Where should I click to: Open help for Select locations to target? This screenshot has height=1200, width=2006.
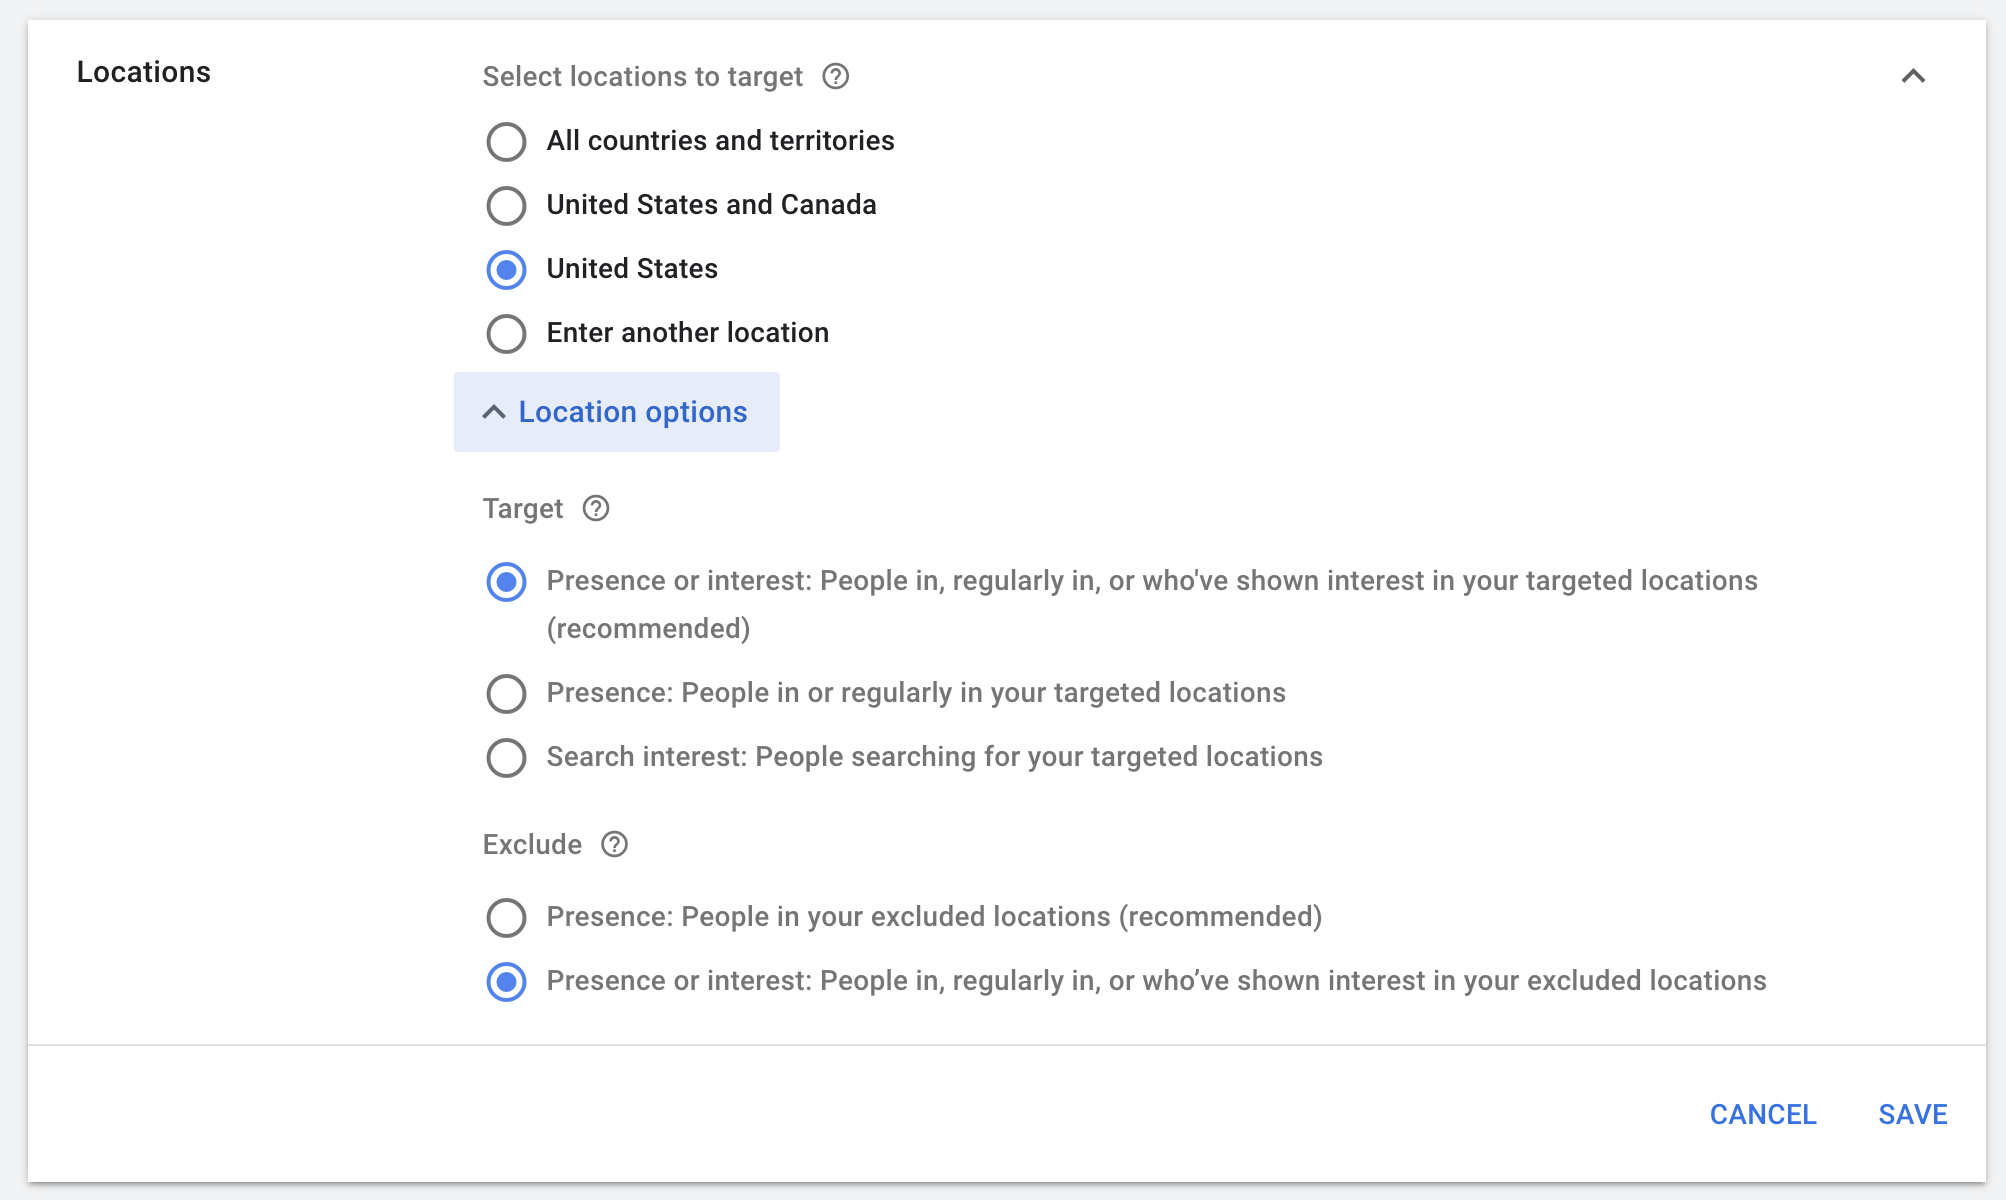pos(836,77)
